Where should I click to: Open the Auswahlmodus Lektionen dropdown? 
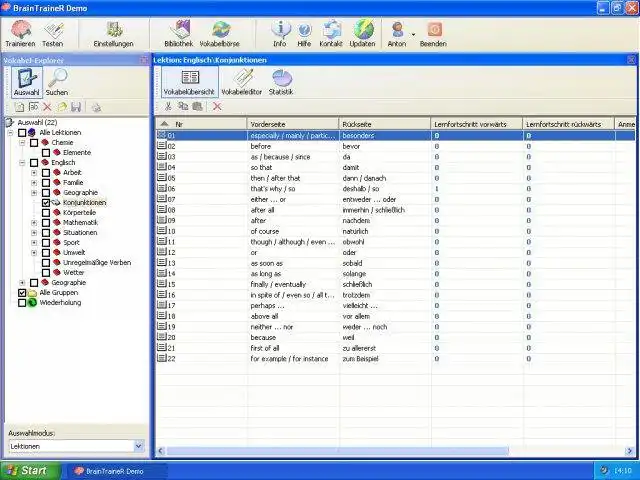[x=138, y=446]
